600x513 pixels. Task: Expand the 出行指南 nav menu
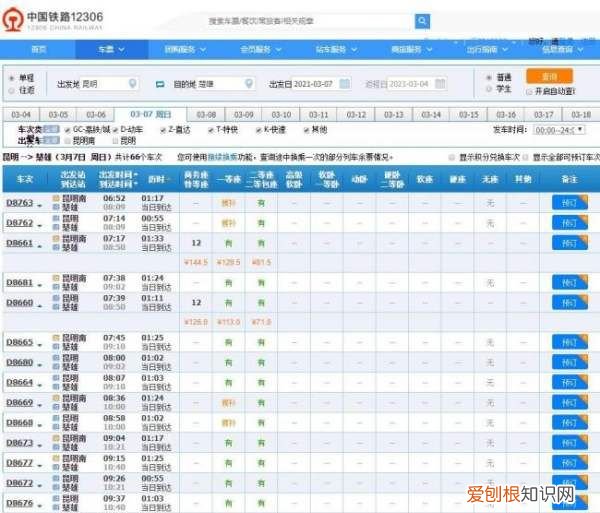coord(487,49)
